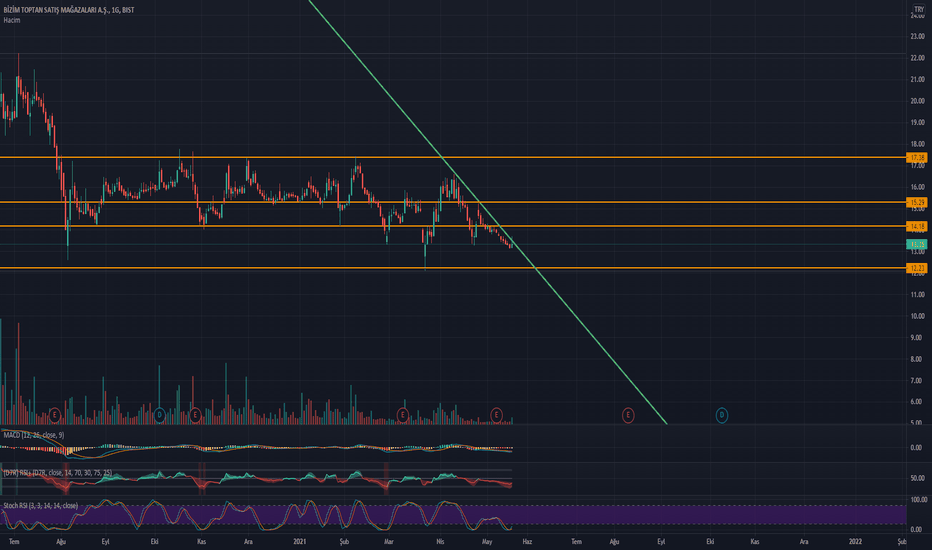Click the orange 15.29 price label
Screen dimensions: 932x550
tap(917, 203)
